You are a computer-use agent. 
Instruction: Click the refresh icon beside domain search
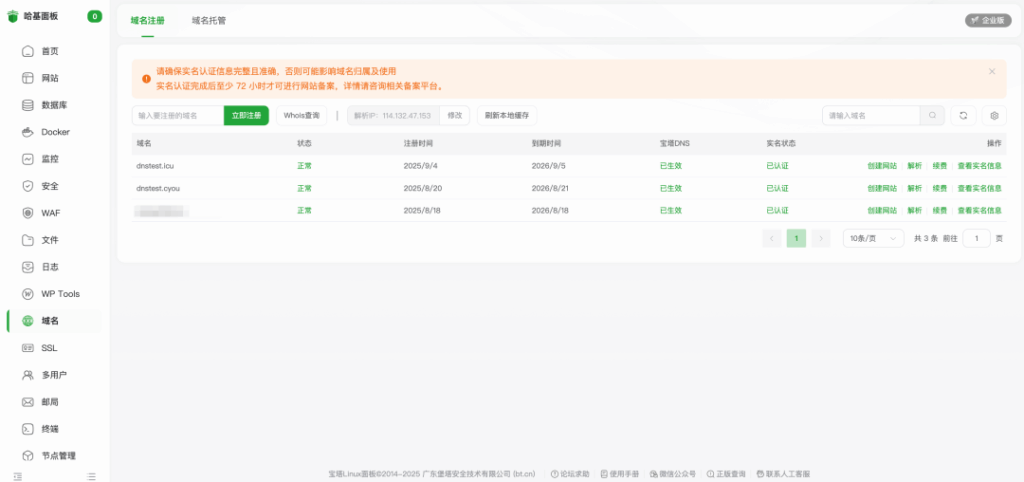click(x=963, y=115)
